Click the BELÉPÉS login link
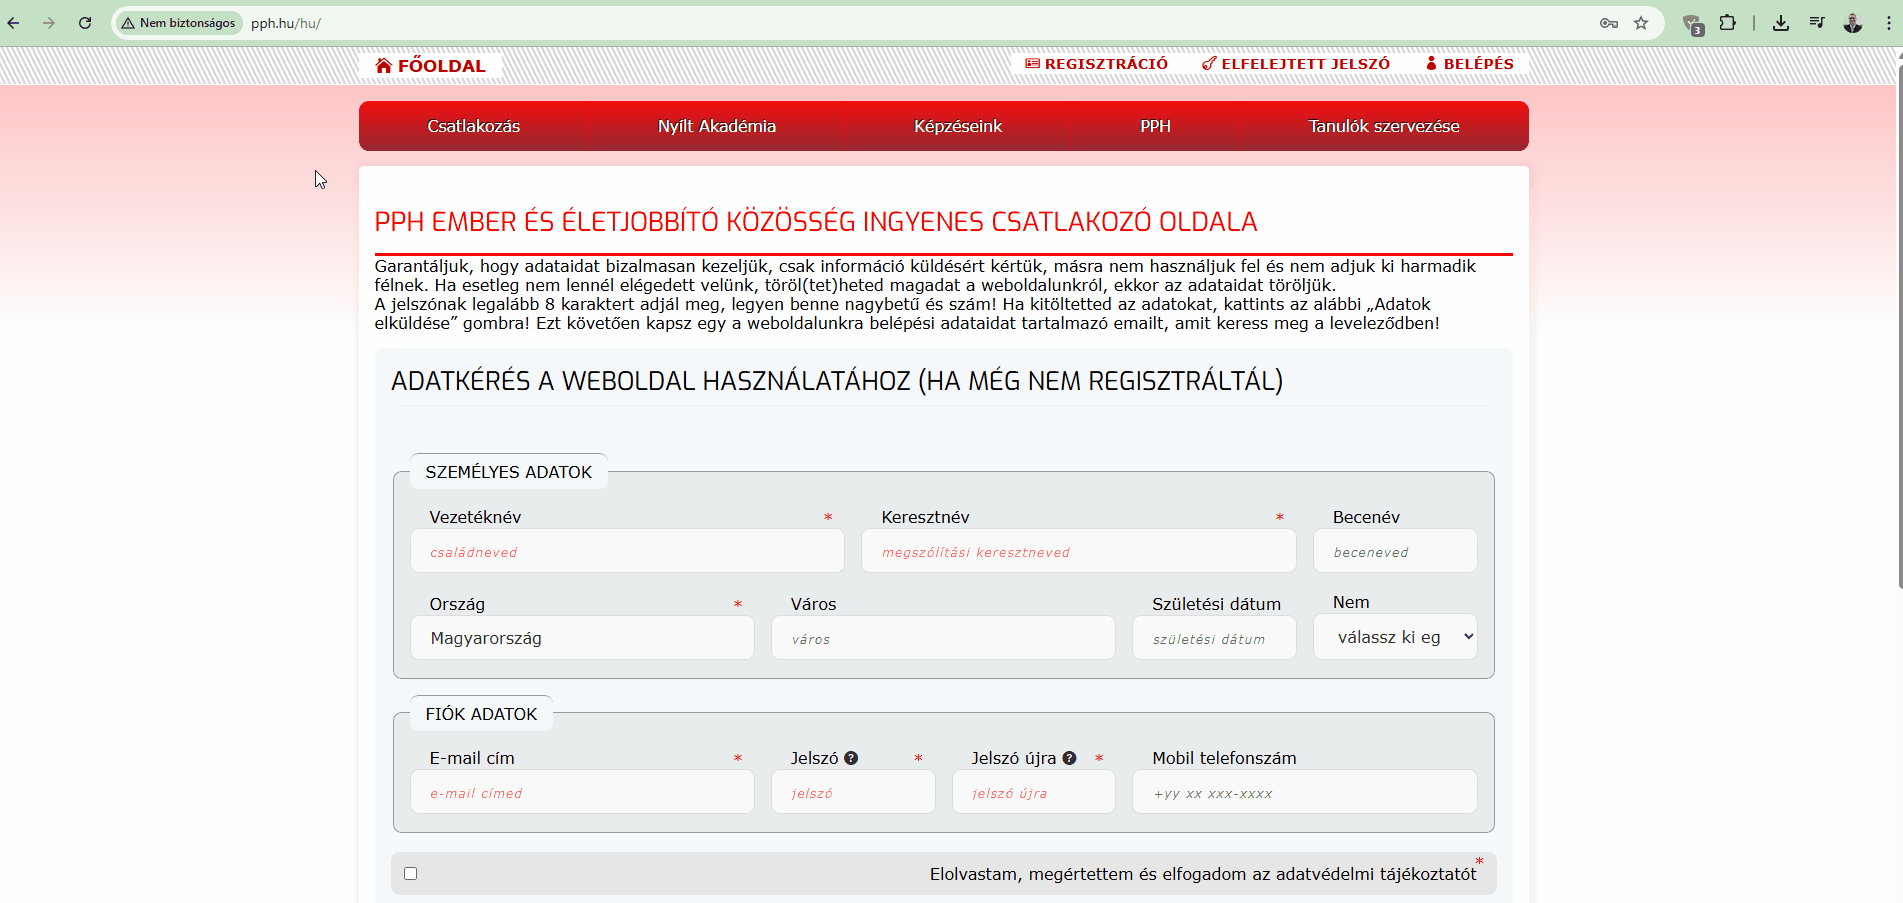This screenshot has width=1903, height=903. tap(1469, 64)
